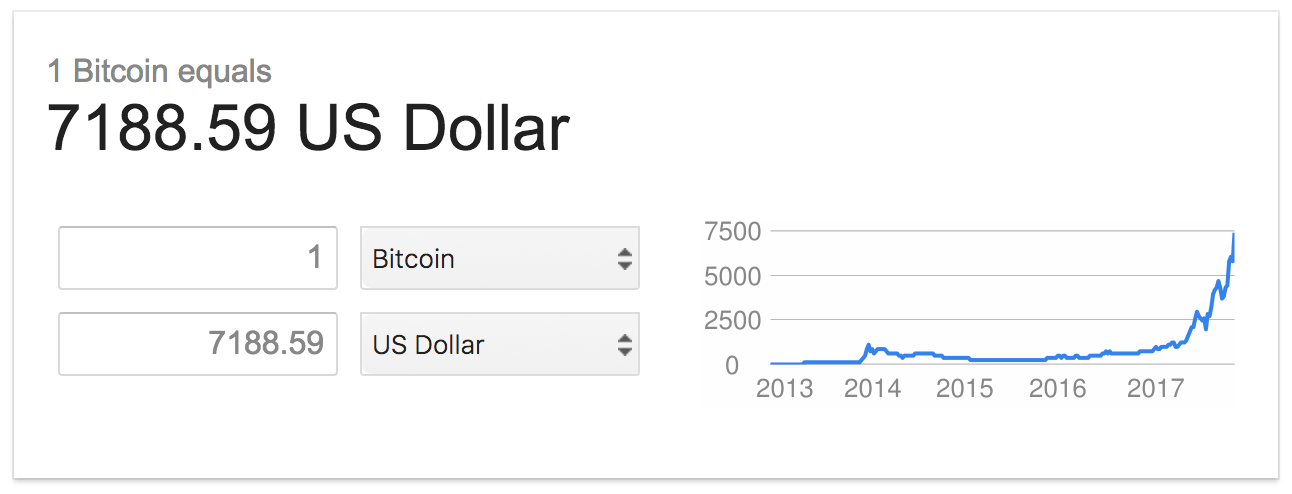Click the 7188.59 US Dollar headline result
This screenshot has height=494, width=1292.
click(309, 129)
